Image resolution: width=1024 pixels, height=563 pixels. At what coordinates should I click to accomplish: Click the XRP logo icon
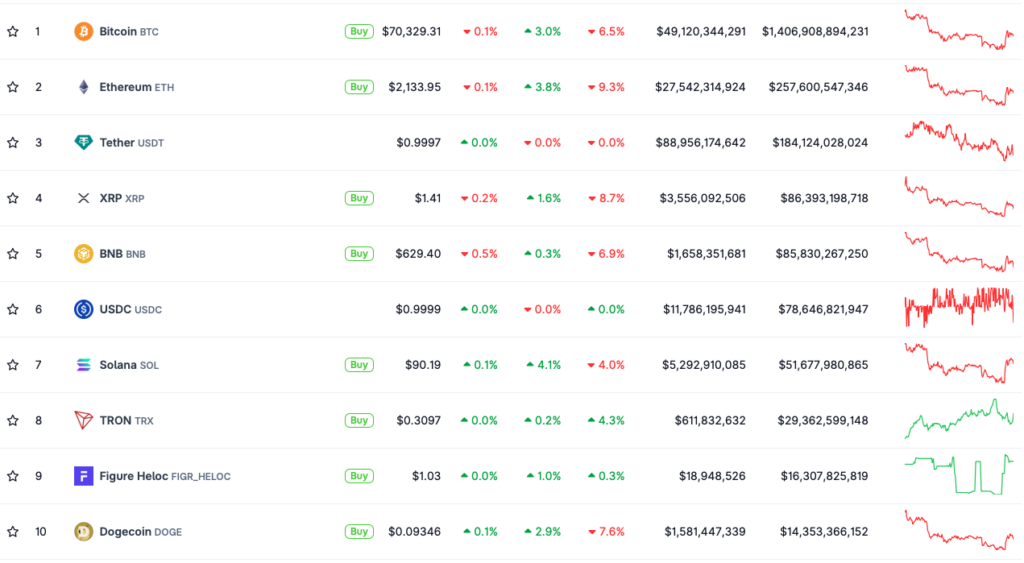(84, 198)
